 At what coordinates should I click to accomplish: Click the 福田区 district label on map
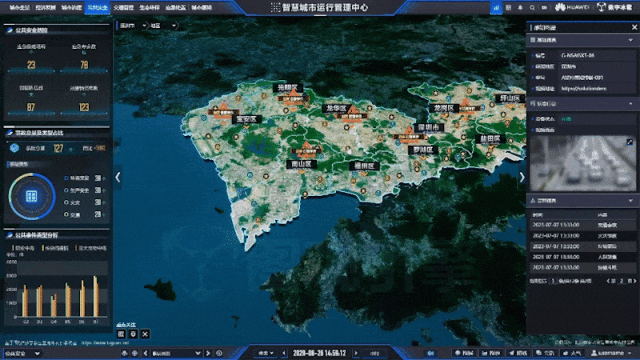pos(364,166)
